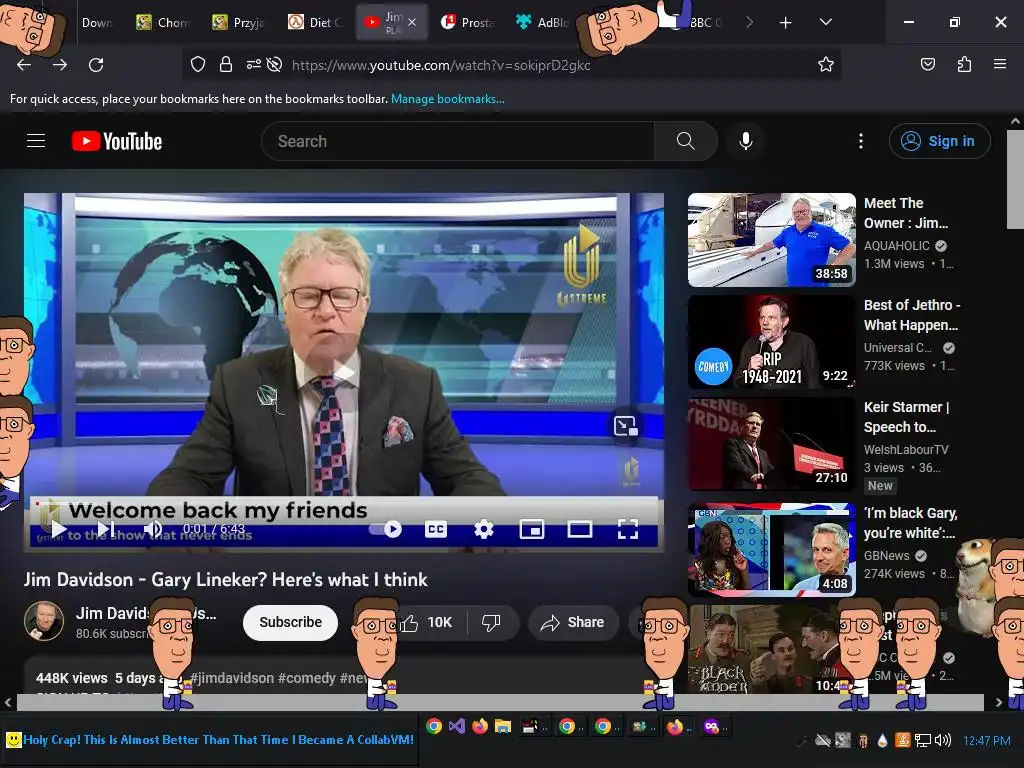Image resolution: width=1024 pixels, height=768 pixels.
Task: Dislike the video with thumbs down
Action: (x=491, y=623)
